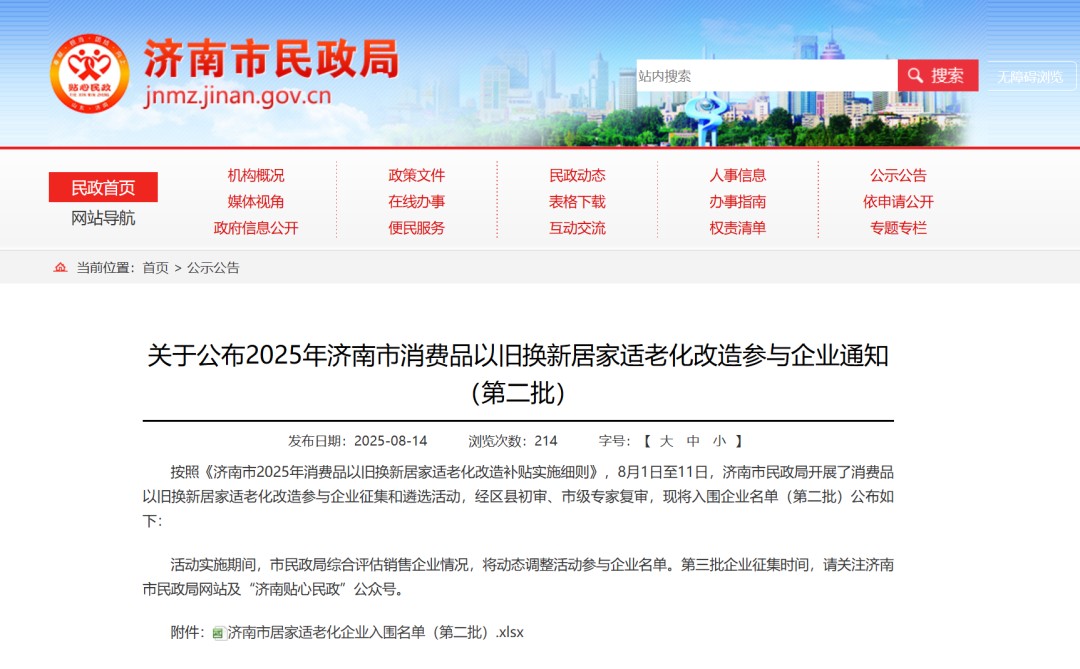The width and height of the screenshot is (1080, 669).
Task: Open the 表格下载 forms download section
Action: 576,201
